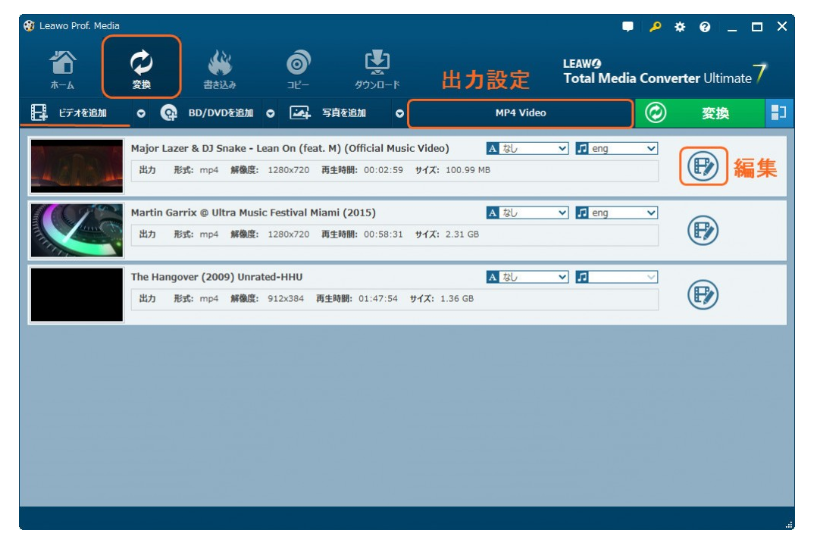Click the key registration icon
Screen dimensions: 817x543
click(x=655, y=27)
